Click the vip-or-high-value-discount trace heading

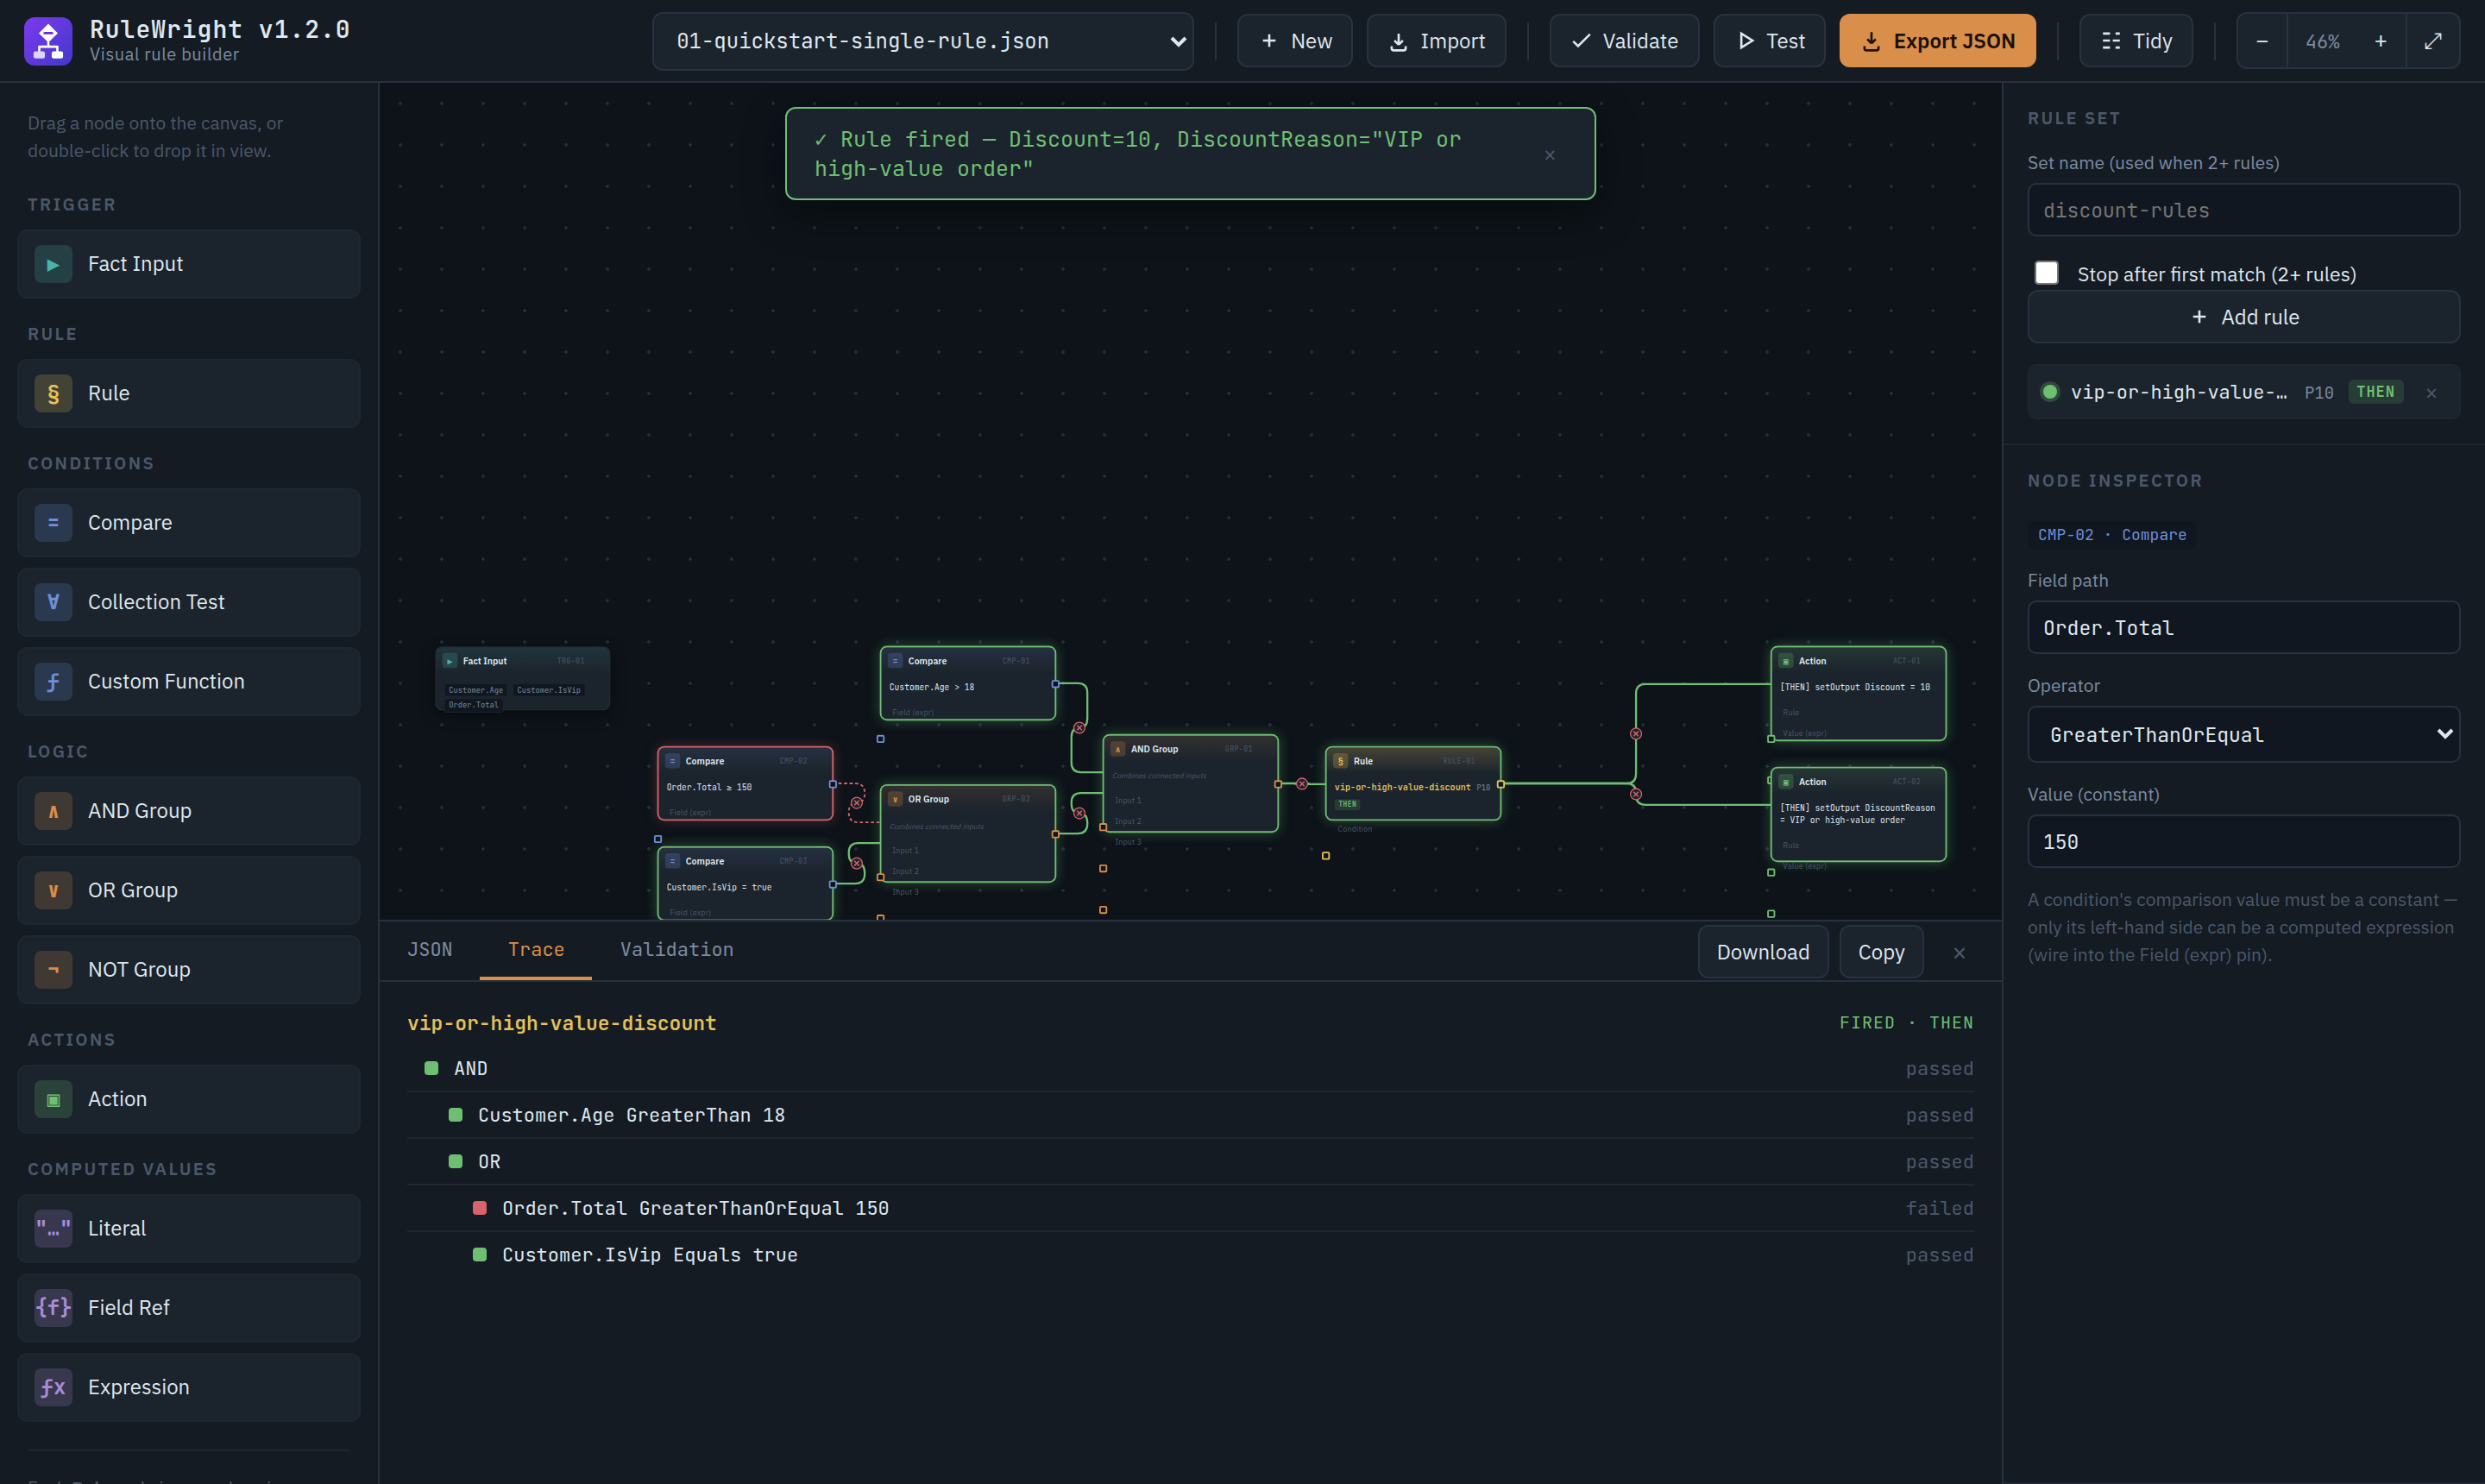[562, 1024]
